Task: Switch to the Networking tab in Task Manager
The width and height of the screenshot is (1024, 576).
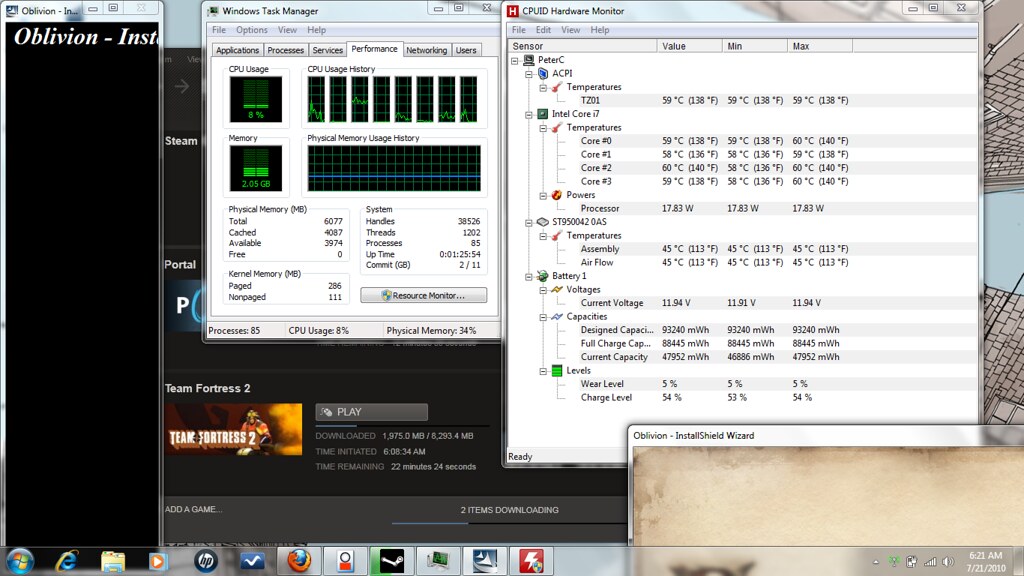Action: pos(426,50)
